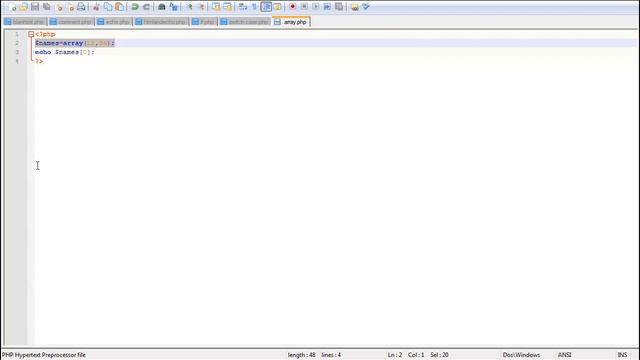Open the Replace dialog icon

pos(173,7)
